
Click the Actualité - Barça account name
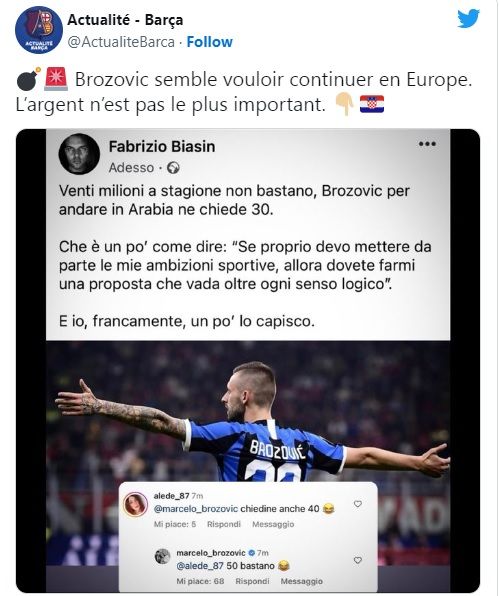(125, 20)
